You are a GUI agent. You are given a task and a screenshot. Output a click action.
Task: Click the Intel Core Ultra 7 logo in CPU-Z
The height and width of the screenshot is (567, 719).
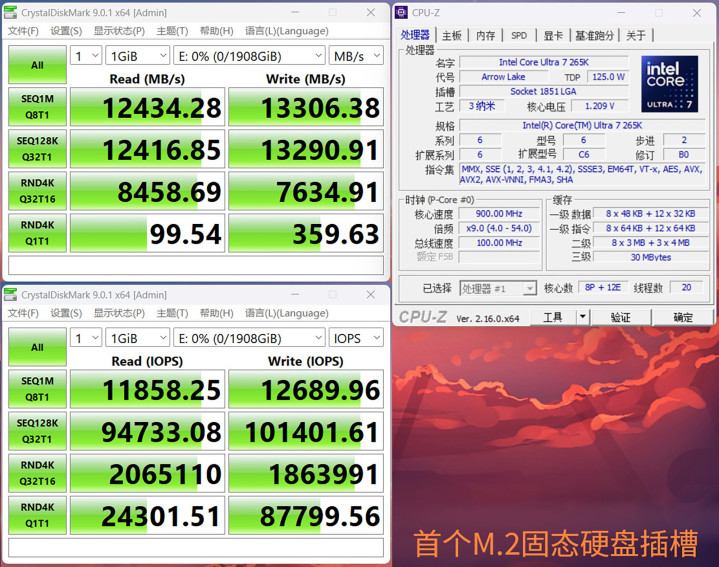pyautogui.click(x=669, y=84)
